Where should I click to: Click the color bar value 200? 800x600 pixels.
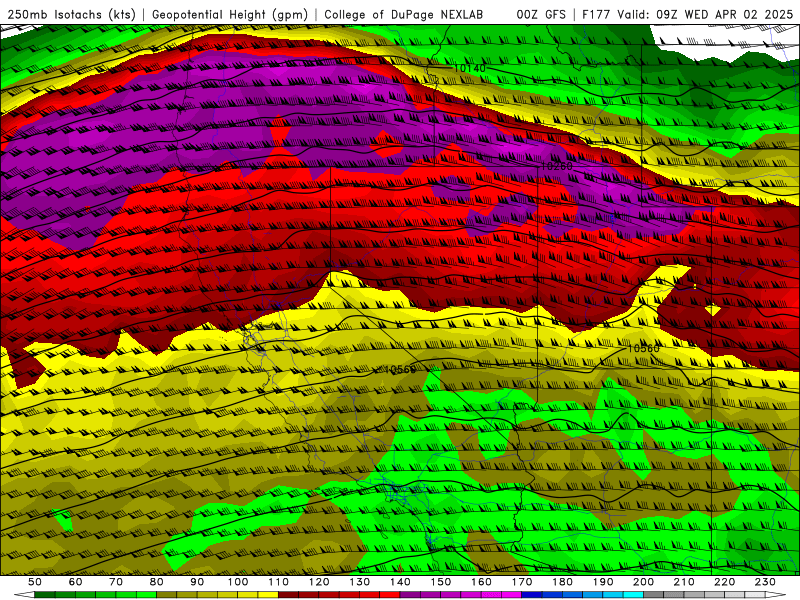644,582
